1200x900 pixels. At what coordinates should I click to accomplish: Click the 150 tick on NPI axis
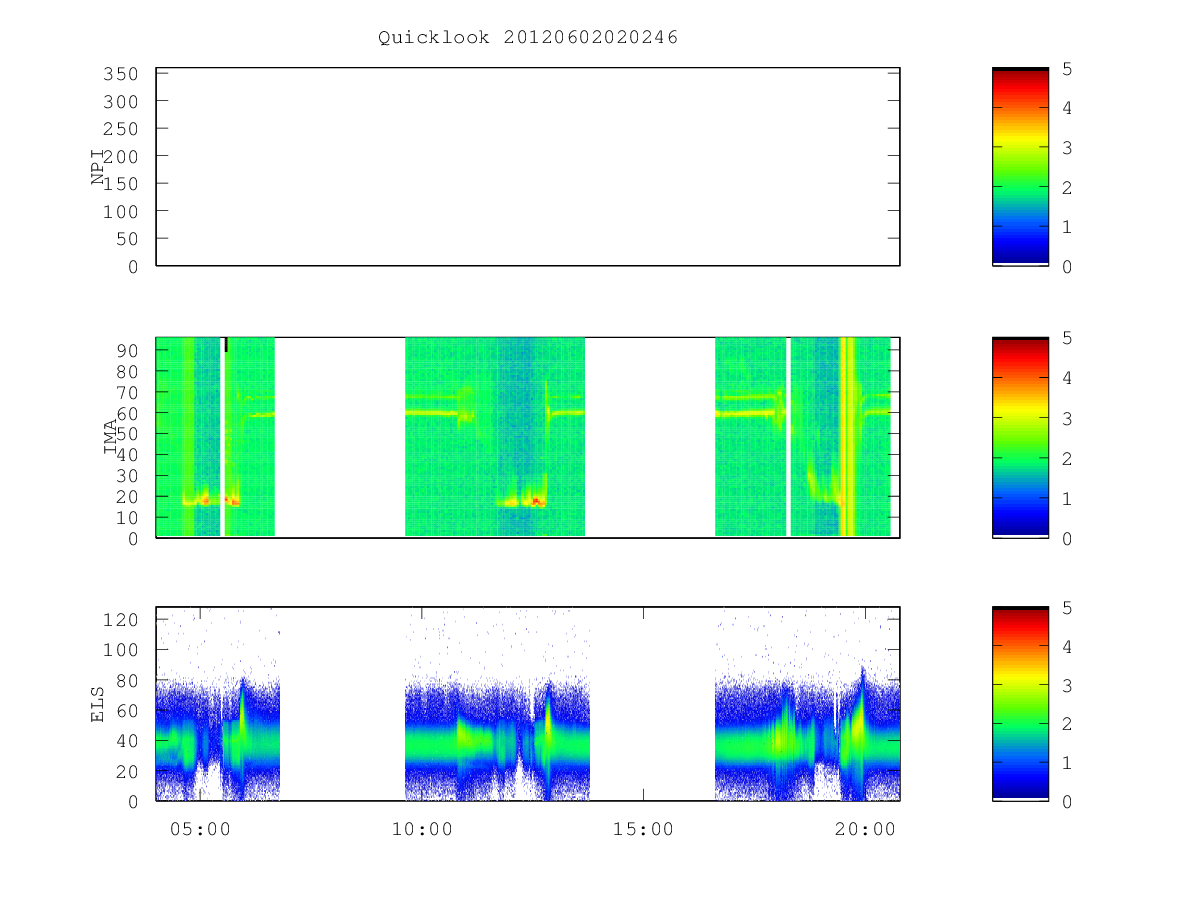coord(120,184)
